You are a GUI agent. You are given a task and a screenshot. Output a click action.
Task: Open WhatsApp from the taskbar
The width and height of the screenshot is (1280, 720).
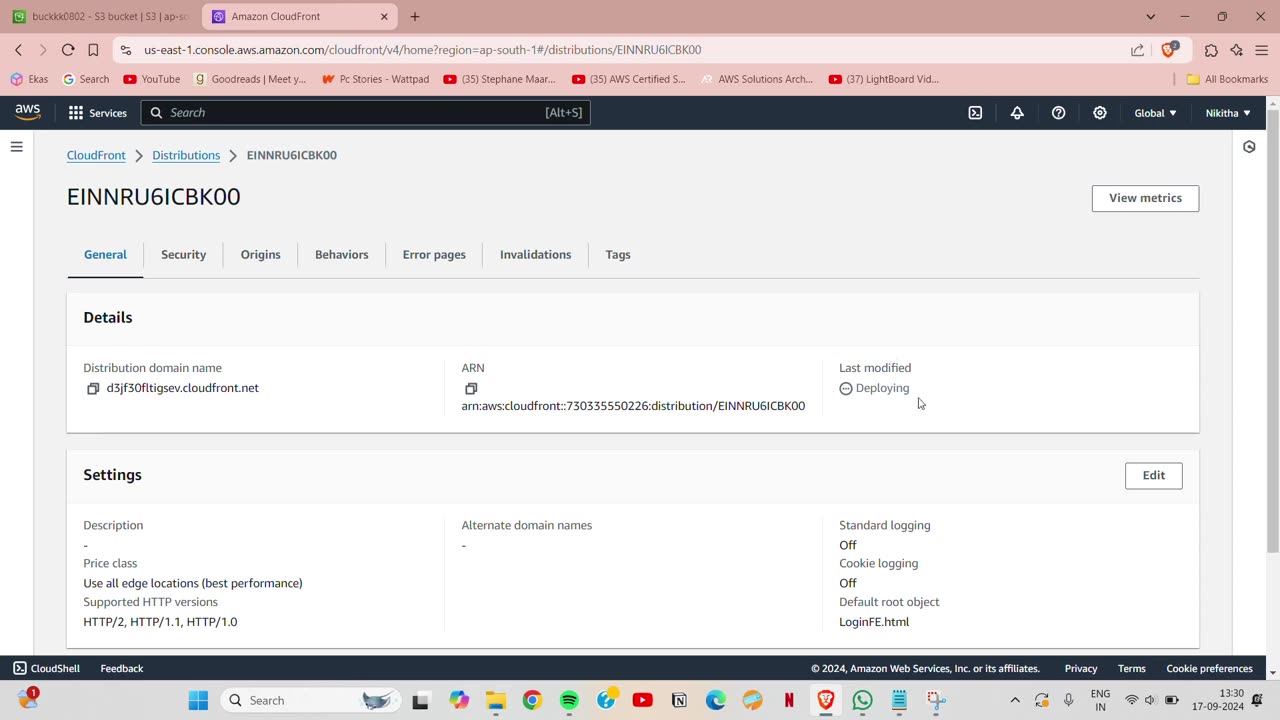point(862,700)
